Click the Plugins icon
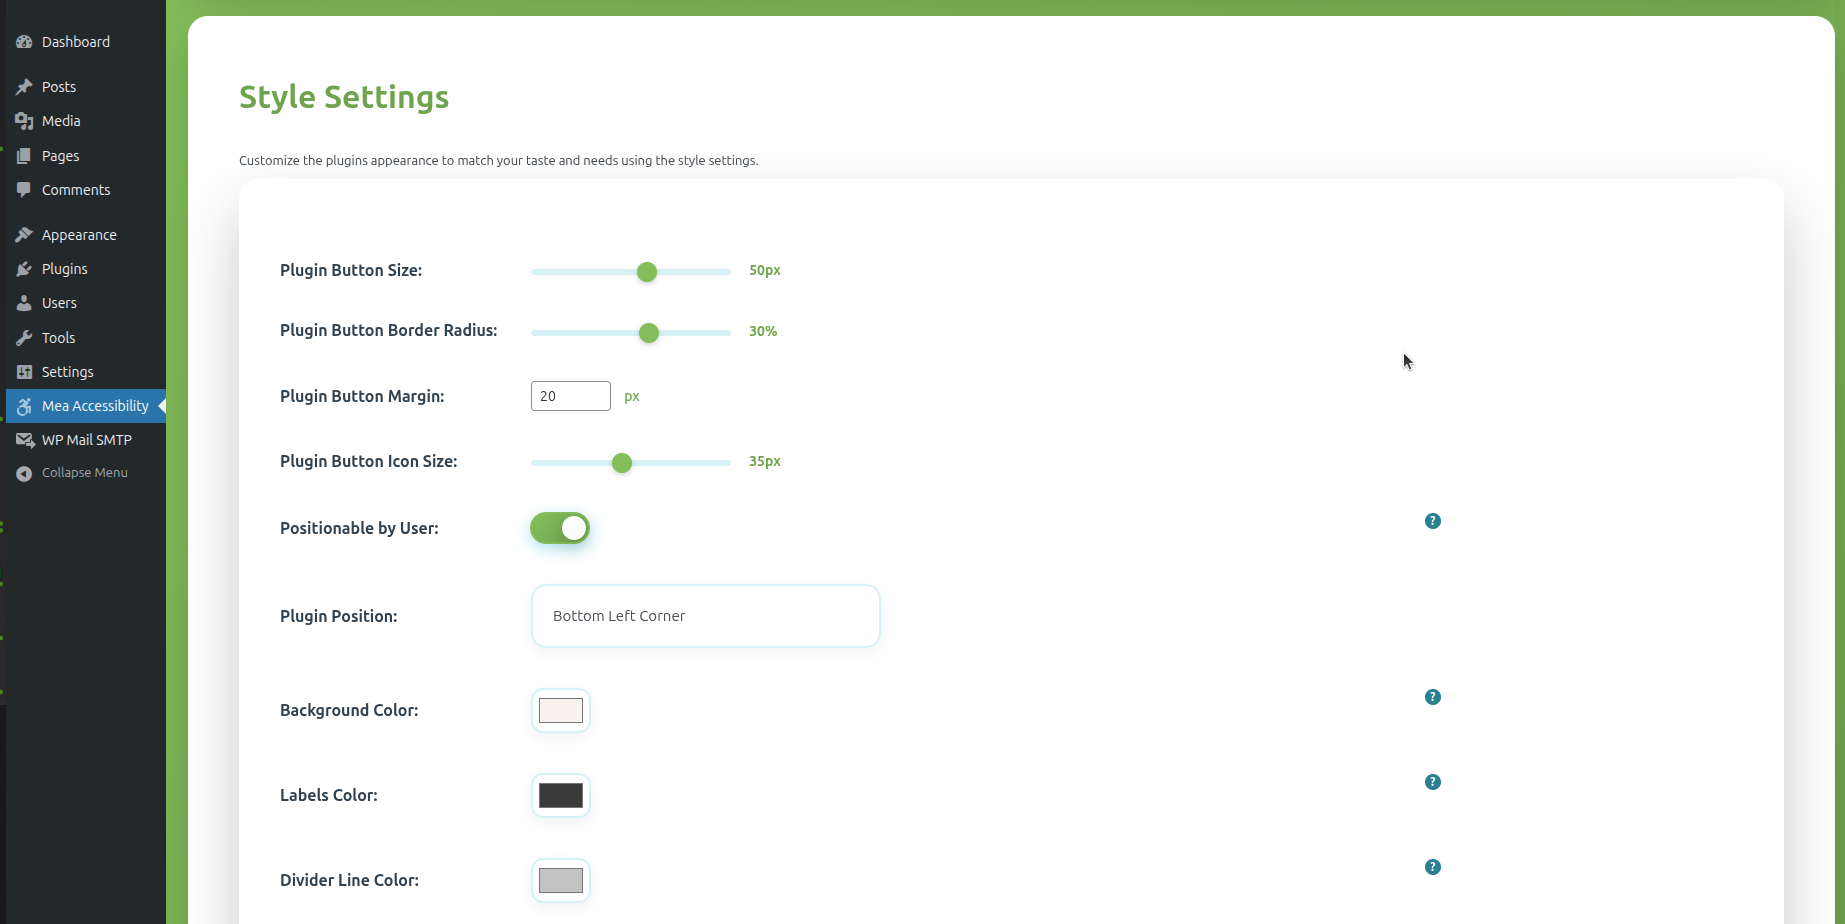 (24, 268)
